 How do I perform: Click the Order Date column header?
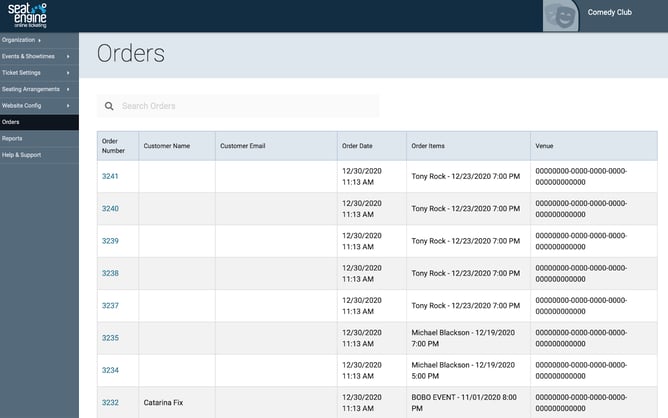pyautogui.click(x=357, y=146)
